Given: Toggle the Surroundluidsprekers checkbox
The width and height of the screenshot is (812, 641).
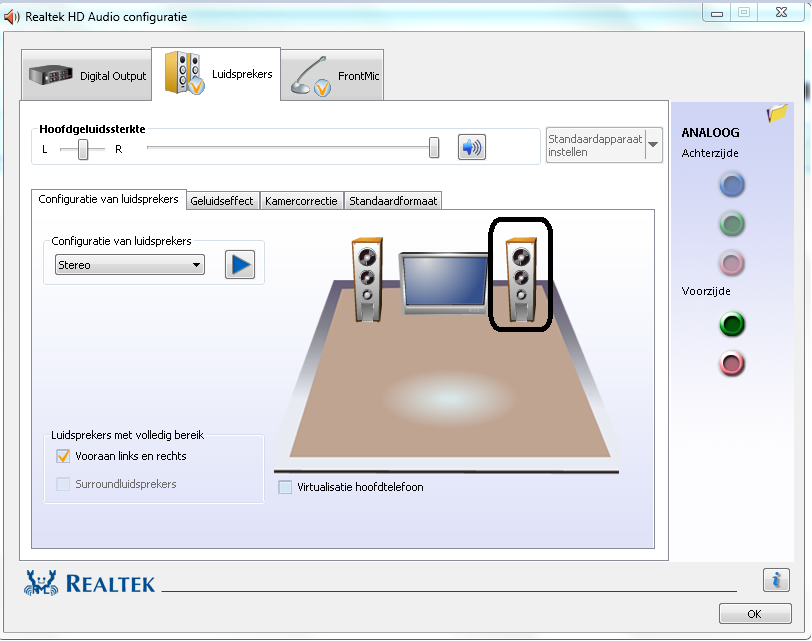Looking at the screenshot, I should [63, 484].
